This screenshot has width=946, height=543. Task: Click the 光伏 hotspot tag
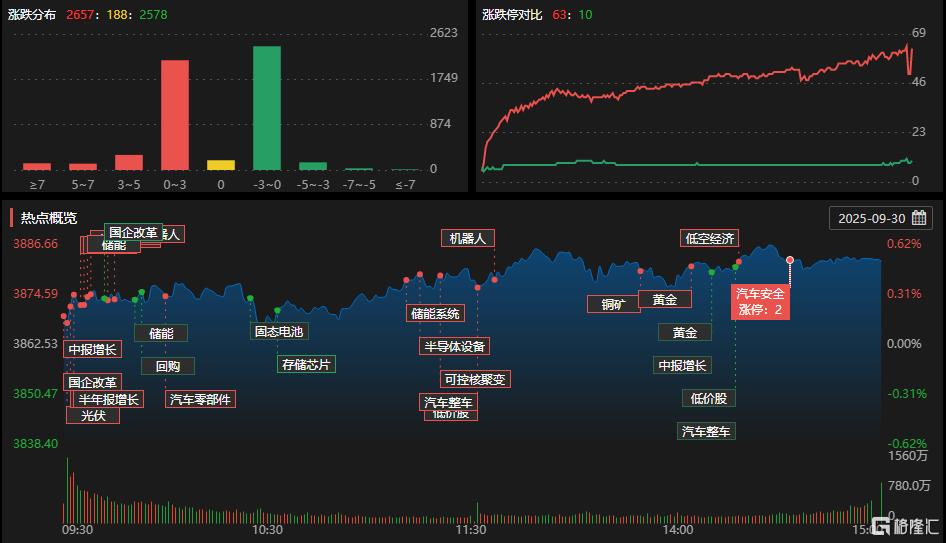[x=93, y=415]
